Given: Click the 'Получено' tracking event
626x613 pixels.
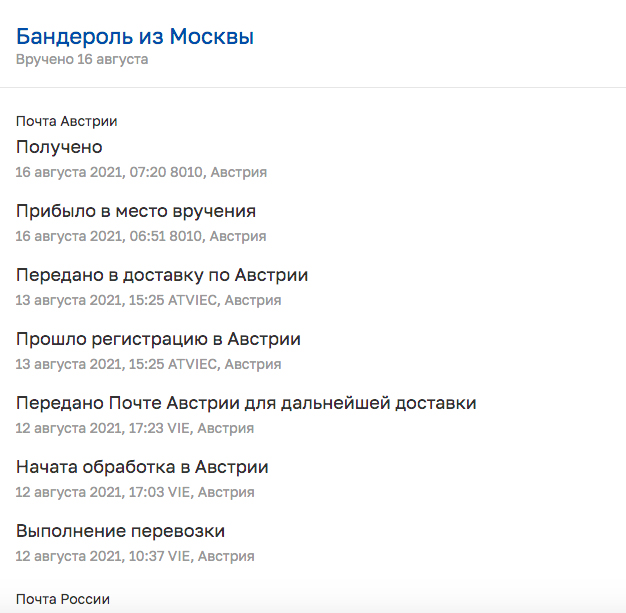Looking at the screenshot, I should point(59,147).
